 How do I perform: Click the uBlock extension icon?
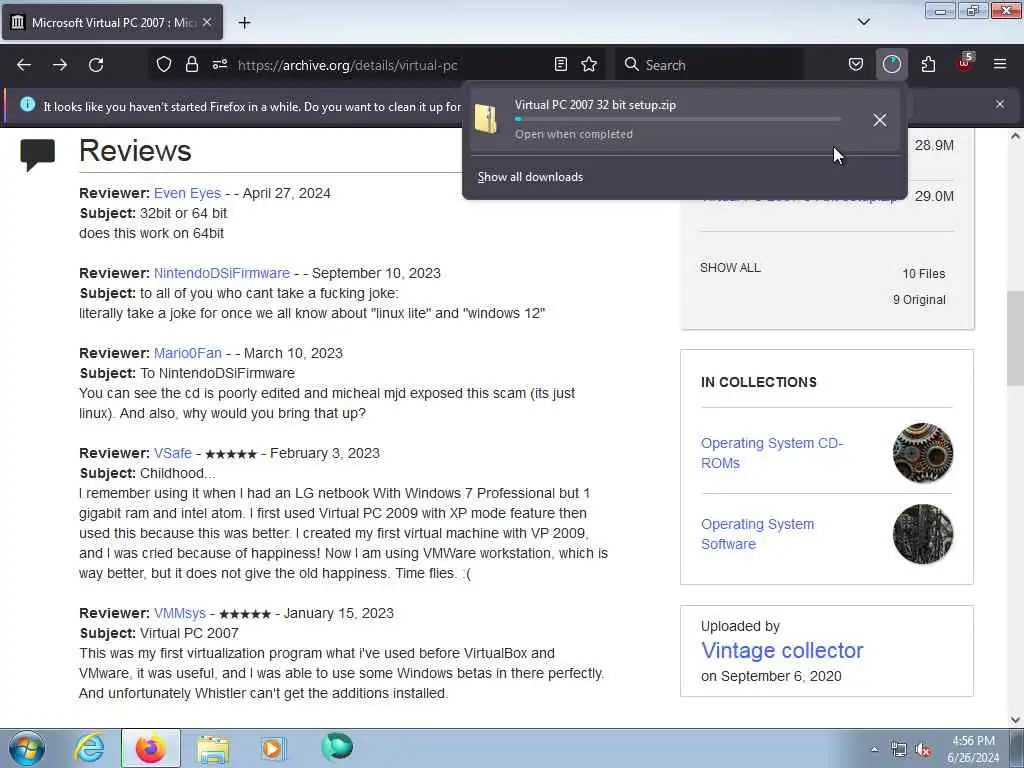(965, 63)
